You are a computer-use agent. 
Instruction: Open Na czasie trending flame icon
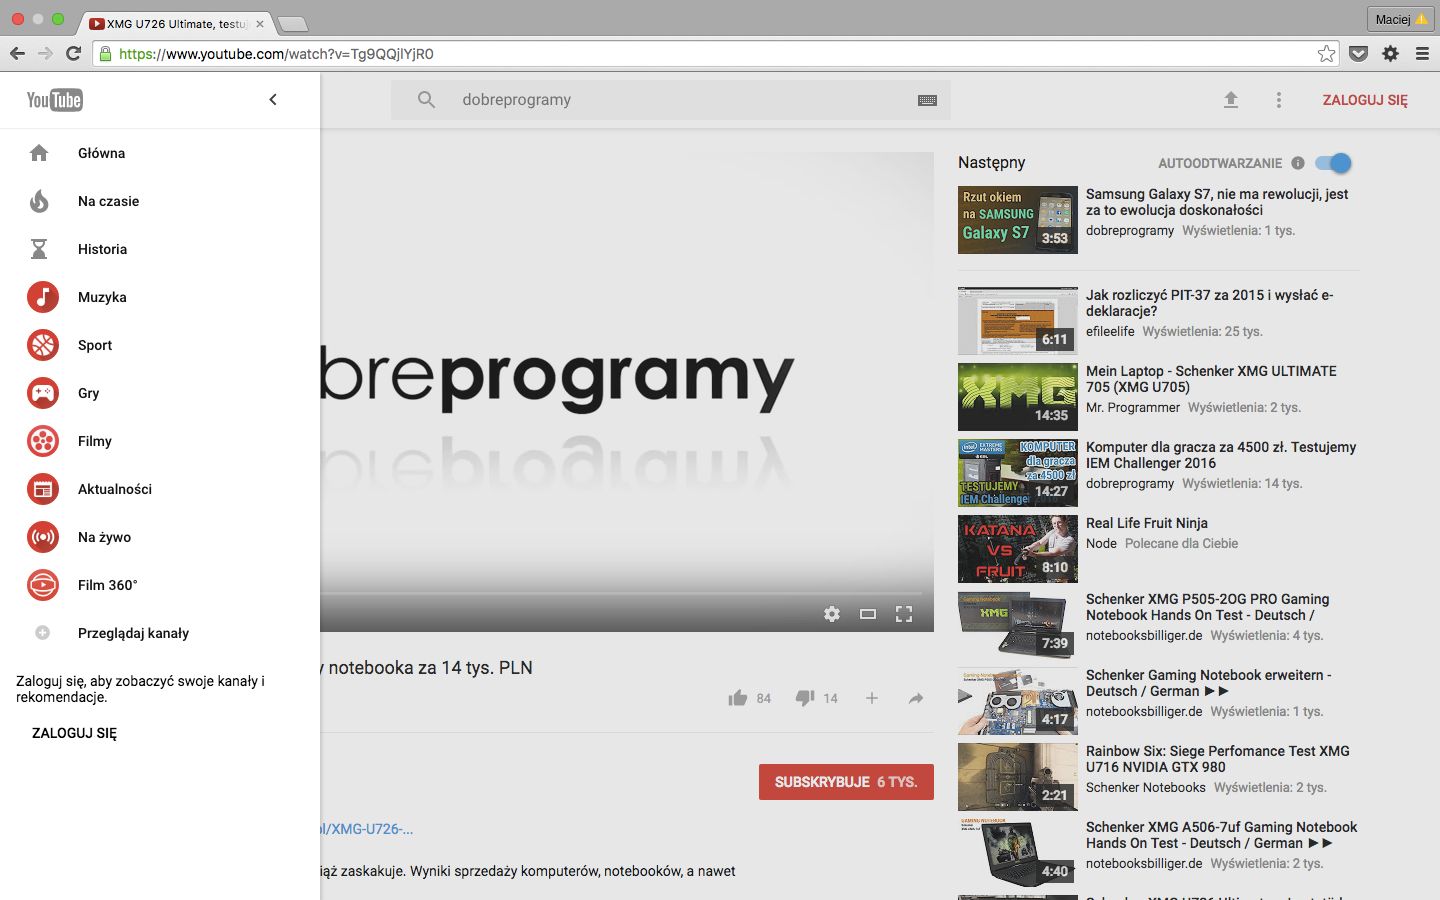(39, 201)
